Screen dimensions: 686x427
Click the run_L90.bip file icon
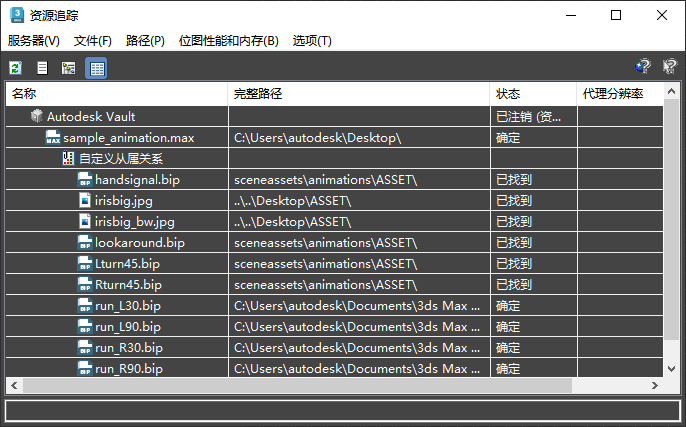click(x=85, y=326)
